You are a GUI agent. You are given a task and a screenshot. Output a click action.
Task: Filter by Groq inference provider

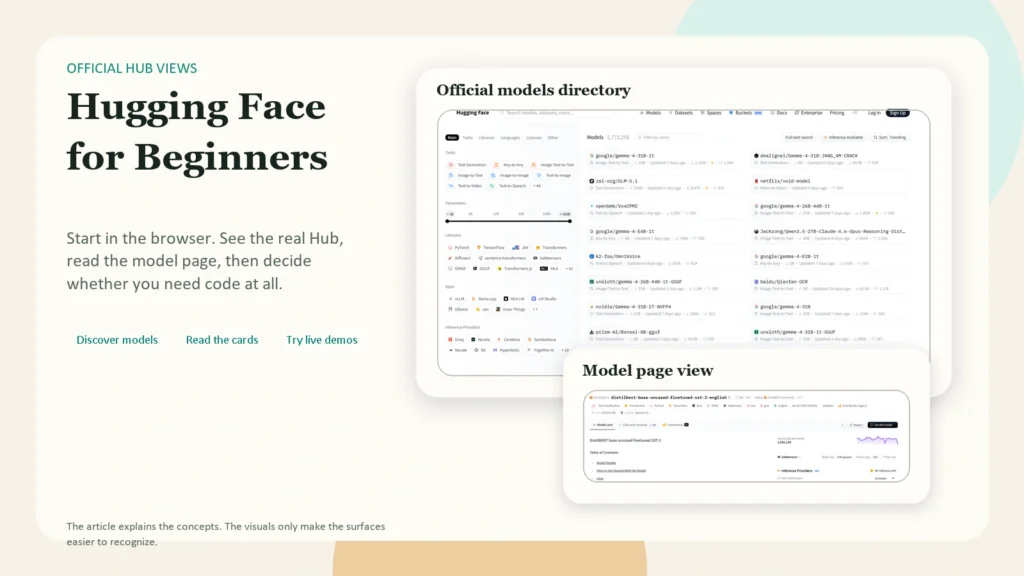click(x=456, y=340)
